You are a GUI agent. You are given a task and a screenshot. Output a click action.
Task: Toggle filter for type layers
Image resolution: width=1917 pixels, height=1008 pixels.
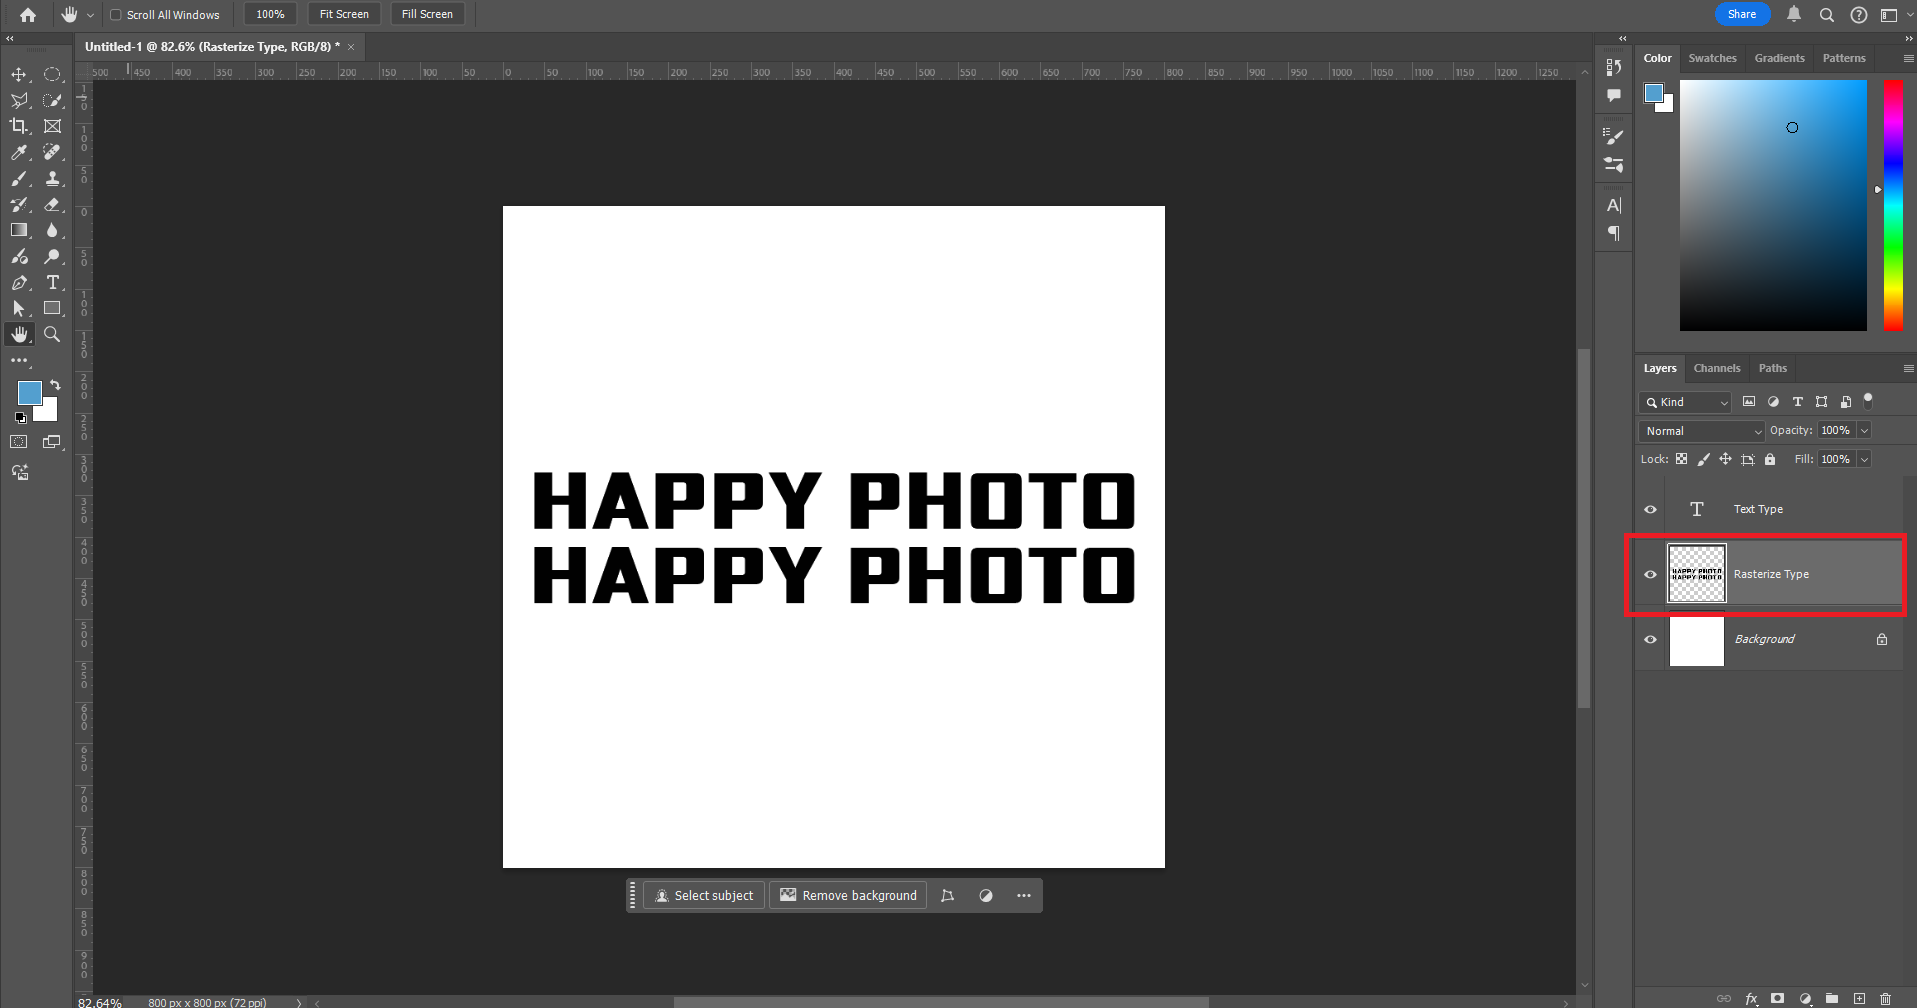point(1797,402)
